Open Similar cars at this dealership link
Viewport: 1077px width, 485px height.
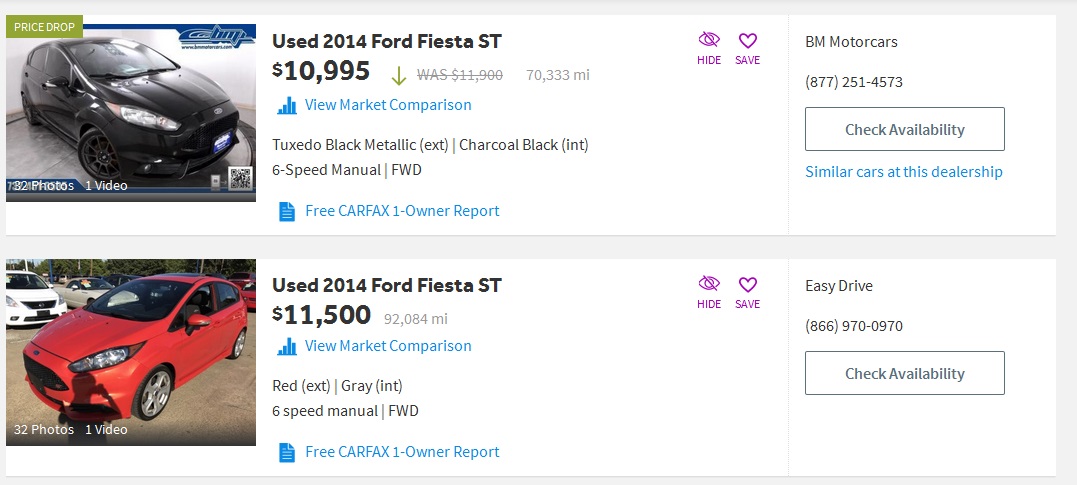pos(903,172)
